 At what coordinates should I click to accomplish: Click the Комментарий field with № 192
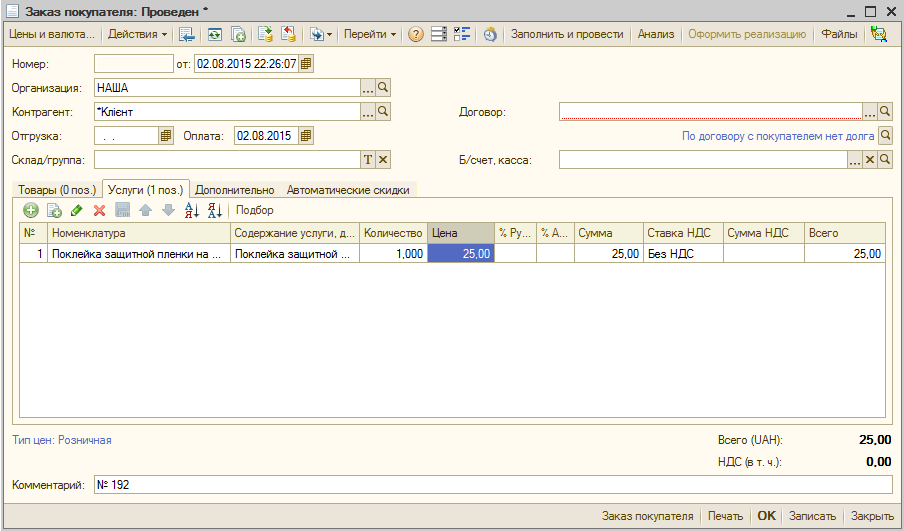[x=493, y=485]
